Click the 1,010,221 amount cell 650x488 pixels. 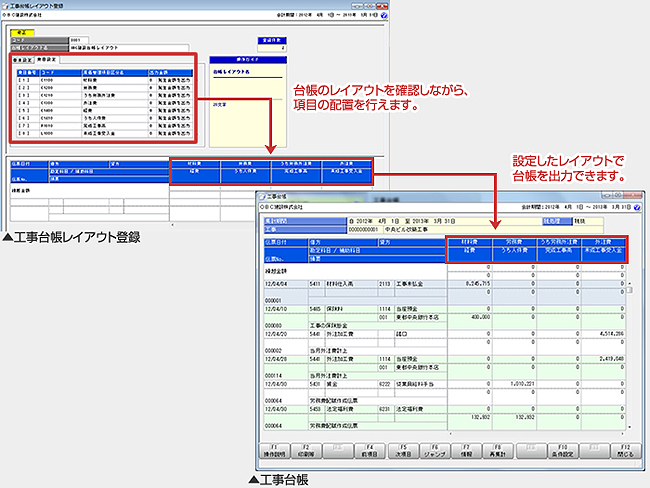514,384
